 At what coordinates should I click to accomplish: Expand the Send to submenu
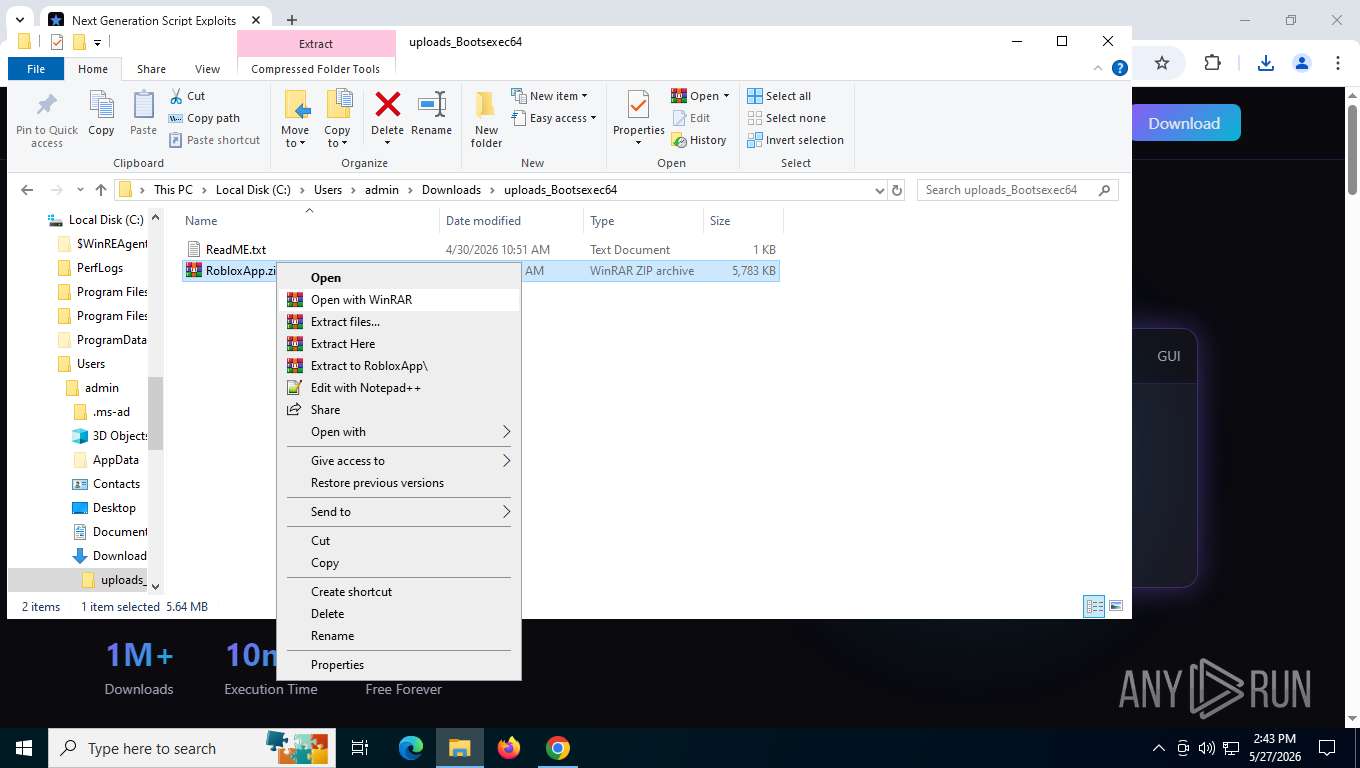point(398,512)
